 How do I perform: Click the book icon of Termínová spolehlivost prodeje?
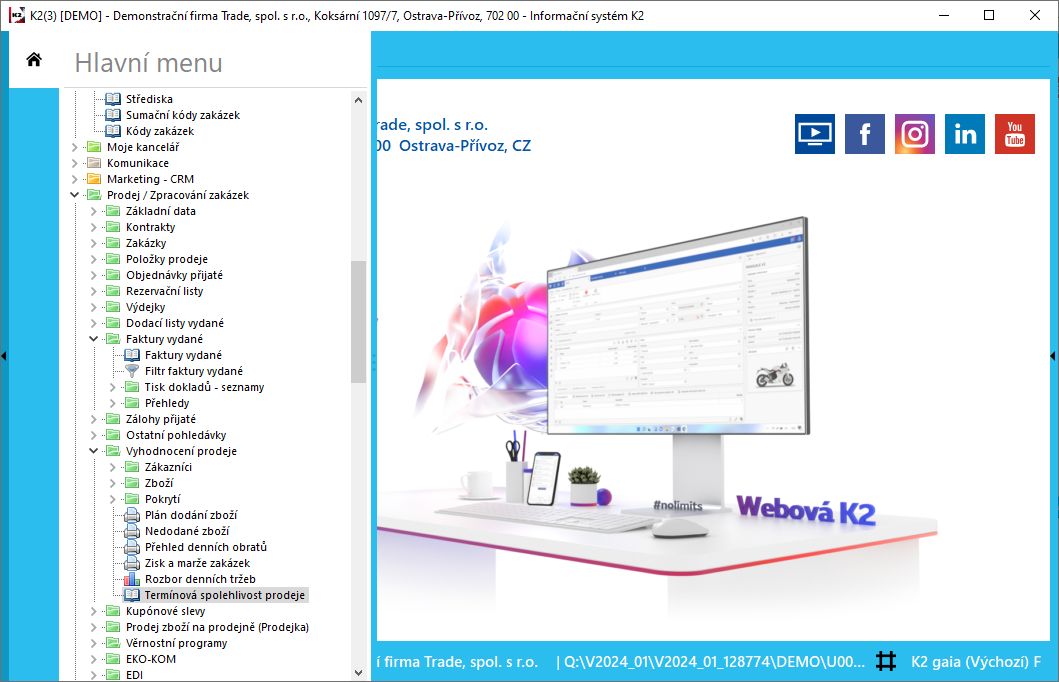pos(132,596)
